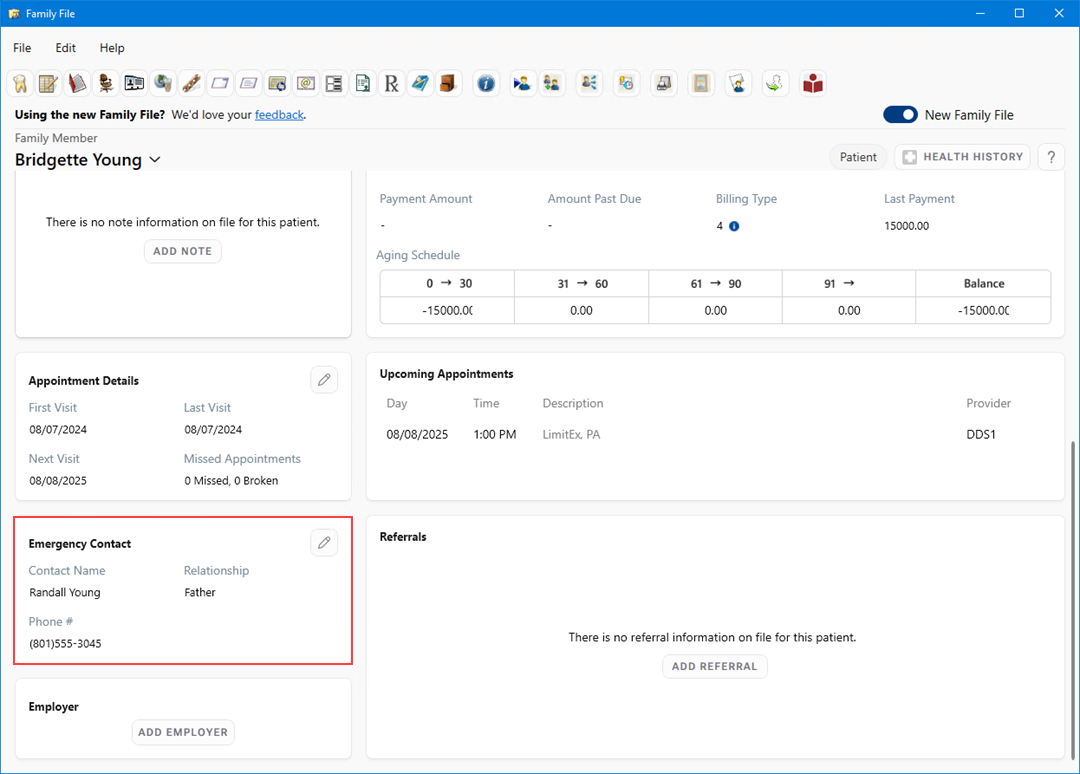Click the blue information icon
The width and height of the screenshot is (1080, 774).
(x=486, y=83)
